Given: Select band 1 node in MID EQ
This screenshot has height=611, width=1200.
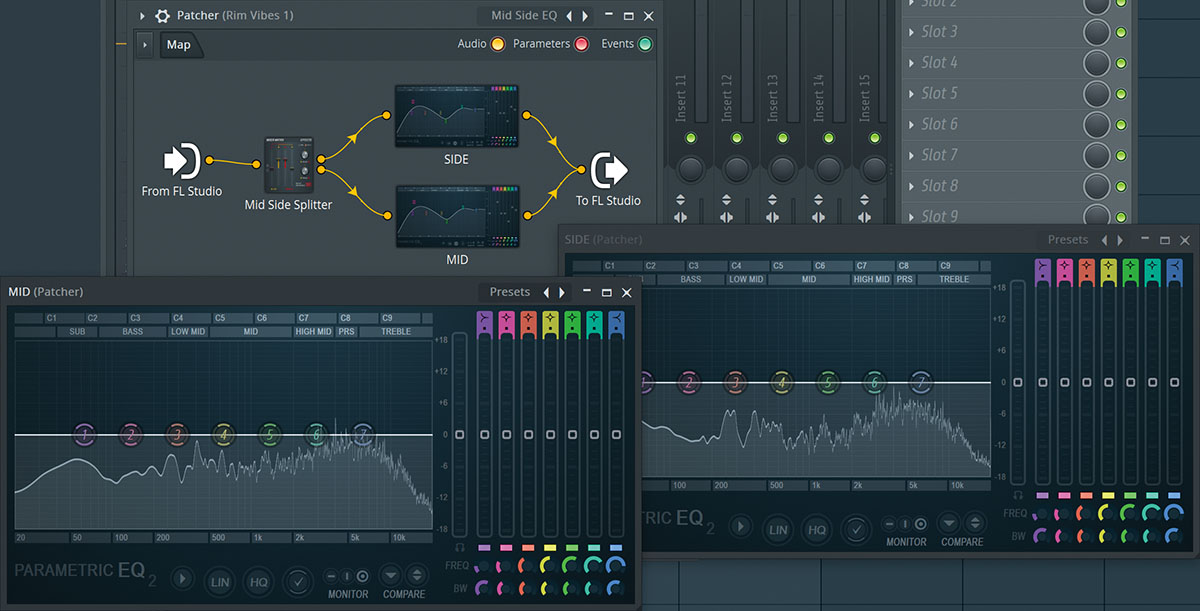Looking at the screenshot, I should click(x=85, y=434).
